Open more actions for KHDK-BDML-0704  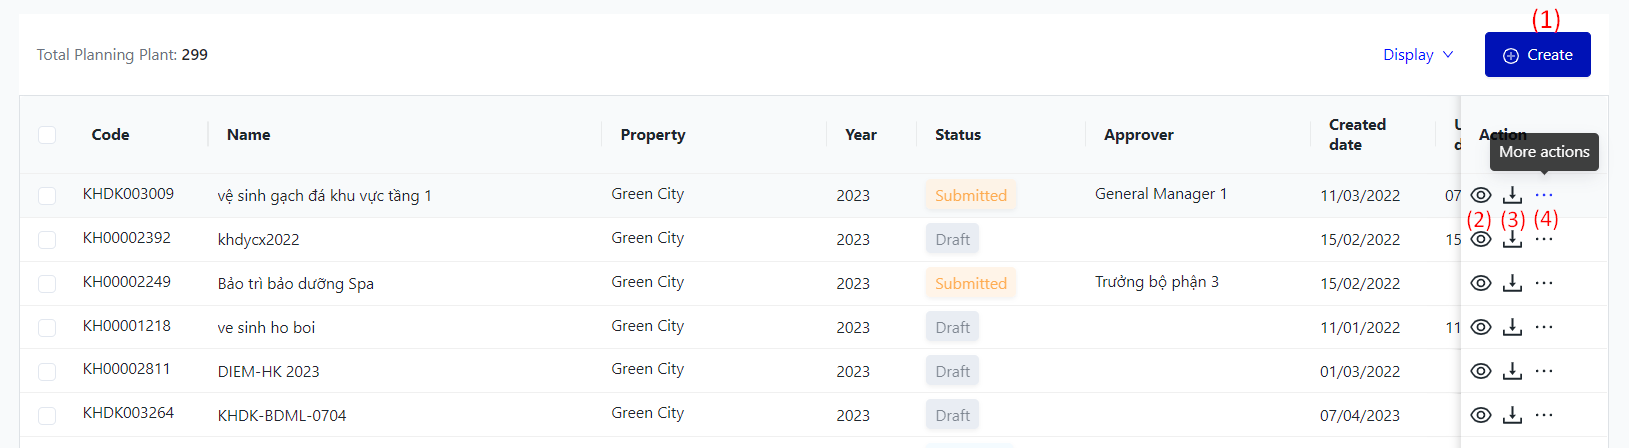(1544, 415)
